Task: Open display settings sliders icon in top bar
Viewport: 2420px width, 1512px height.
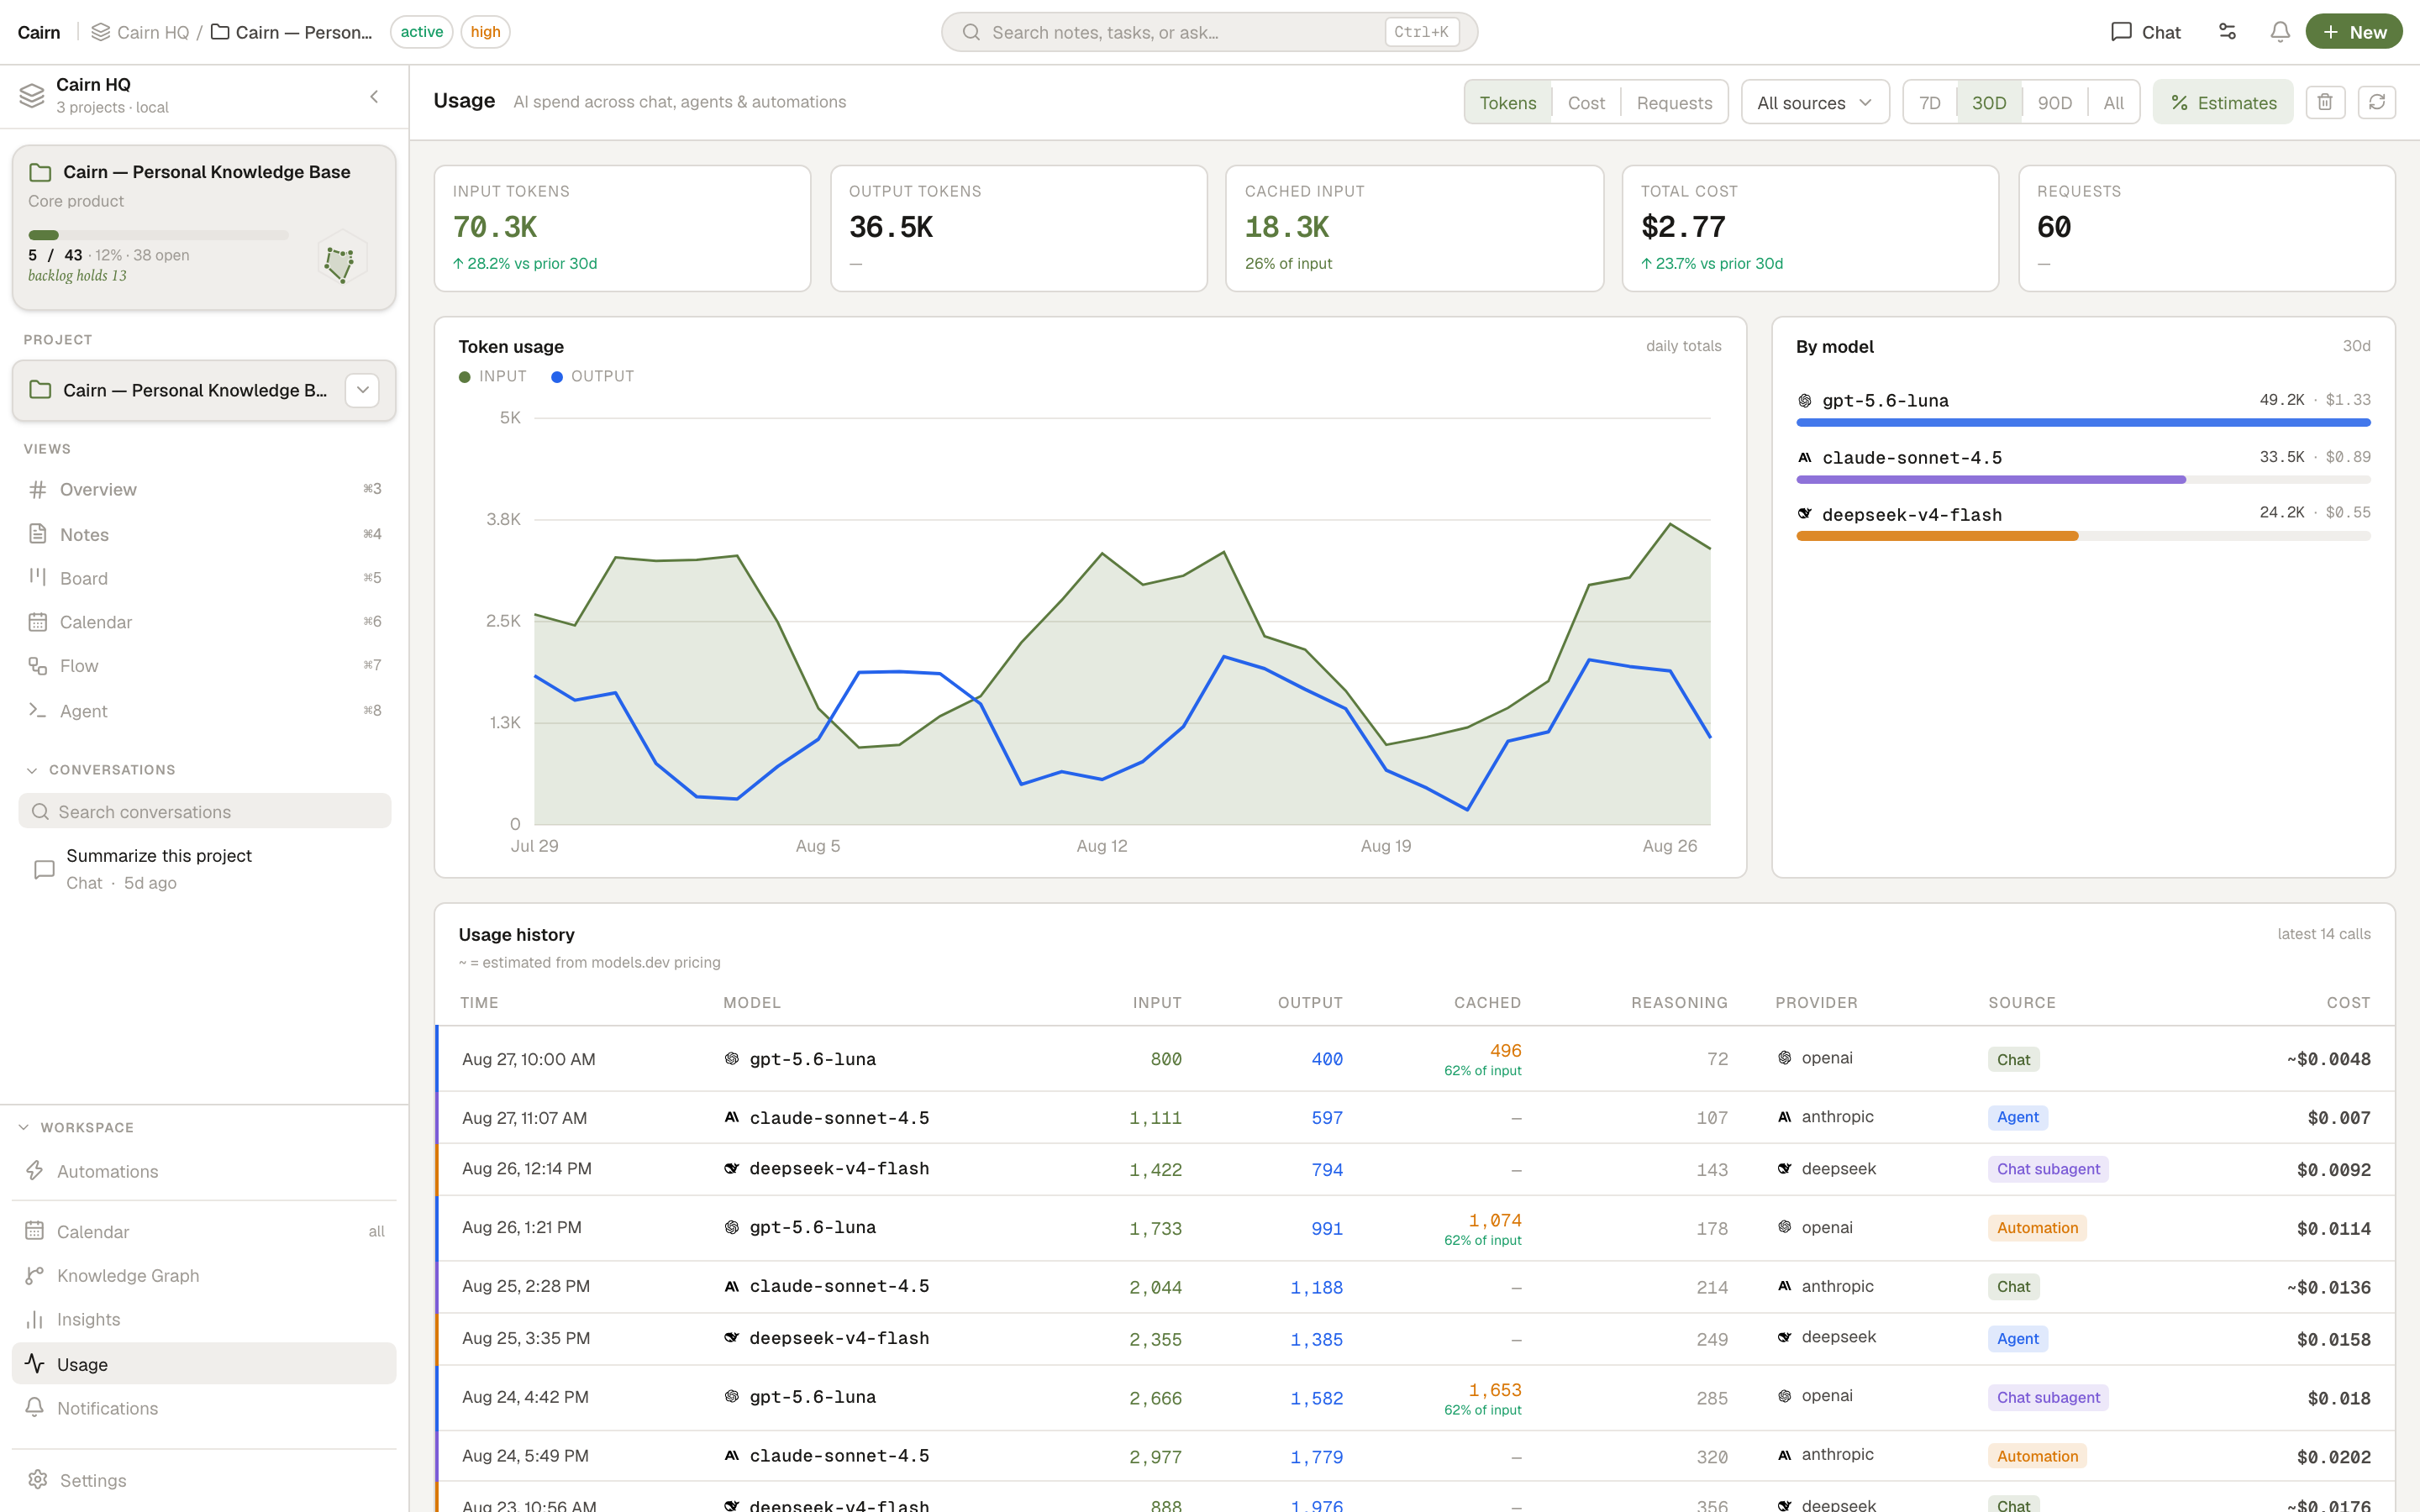Action: [2227, 32]
